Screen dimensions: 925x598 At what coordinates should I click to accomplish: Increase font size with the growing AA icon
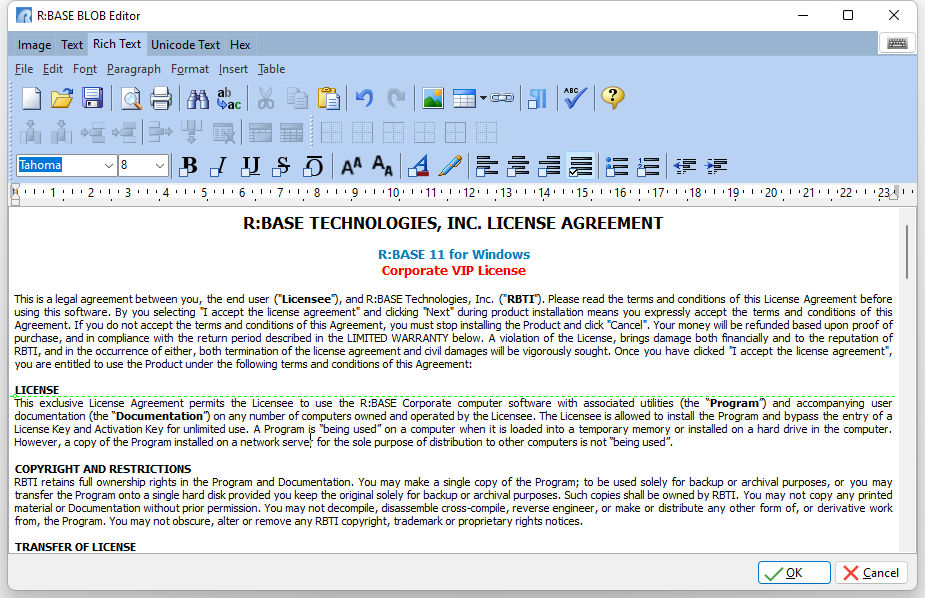pyautogui.click(x=352, y=166)
